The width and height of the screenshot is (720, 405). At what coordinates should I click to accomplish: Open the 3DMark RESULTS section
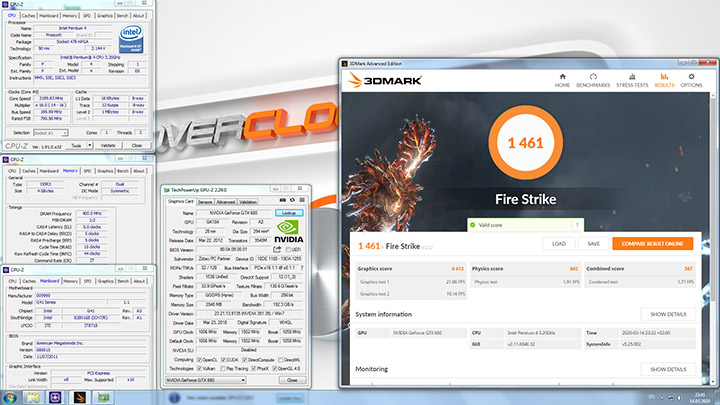[664, 80]
